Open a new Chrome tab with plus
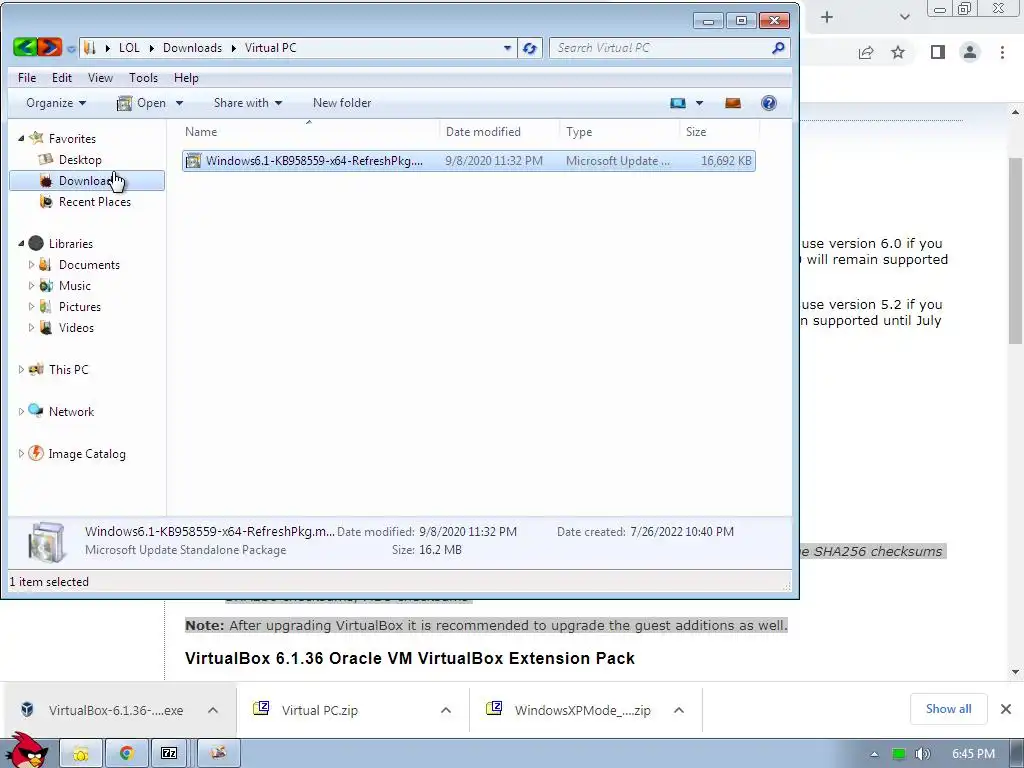This screenshot has height=768, width=1024. click(827, 17)
